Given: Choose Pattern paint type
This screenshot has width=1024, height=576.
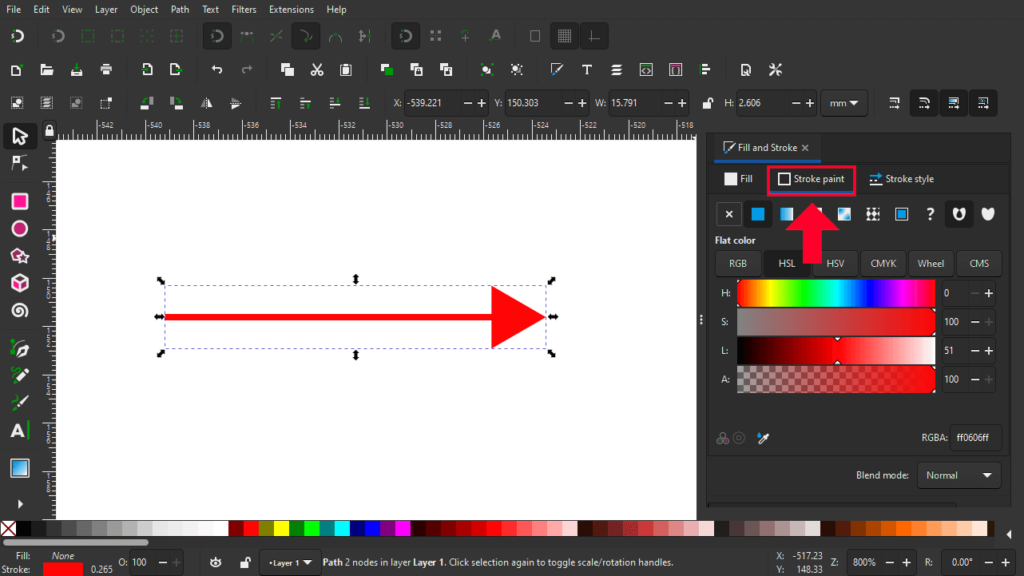Looking at the screenshot, I should click(872, 214).
